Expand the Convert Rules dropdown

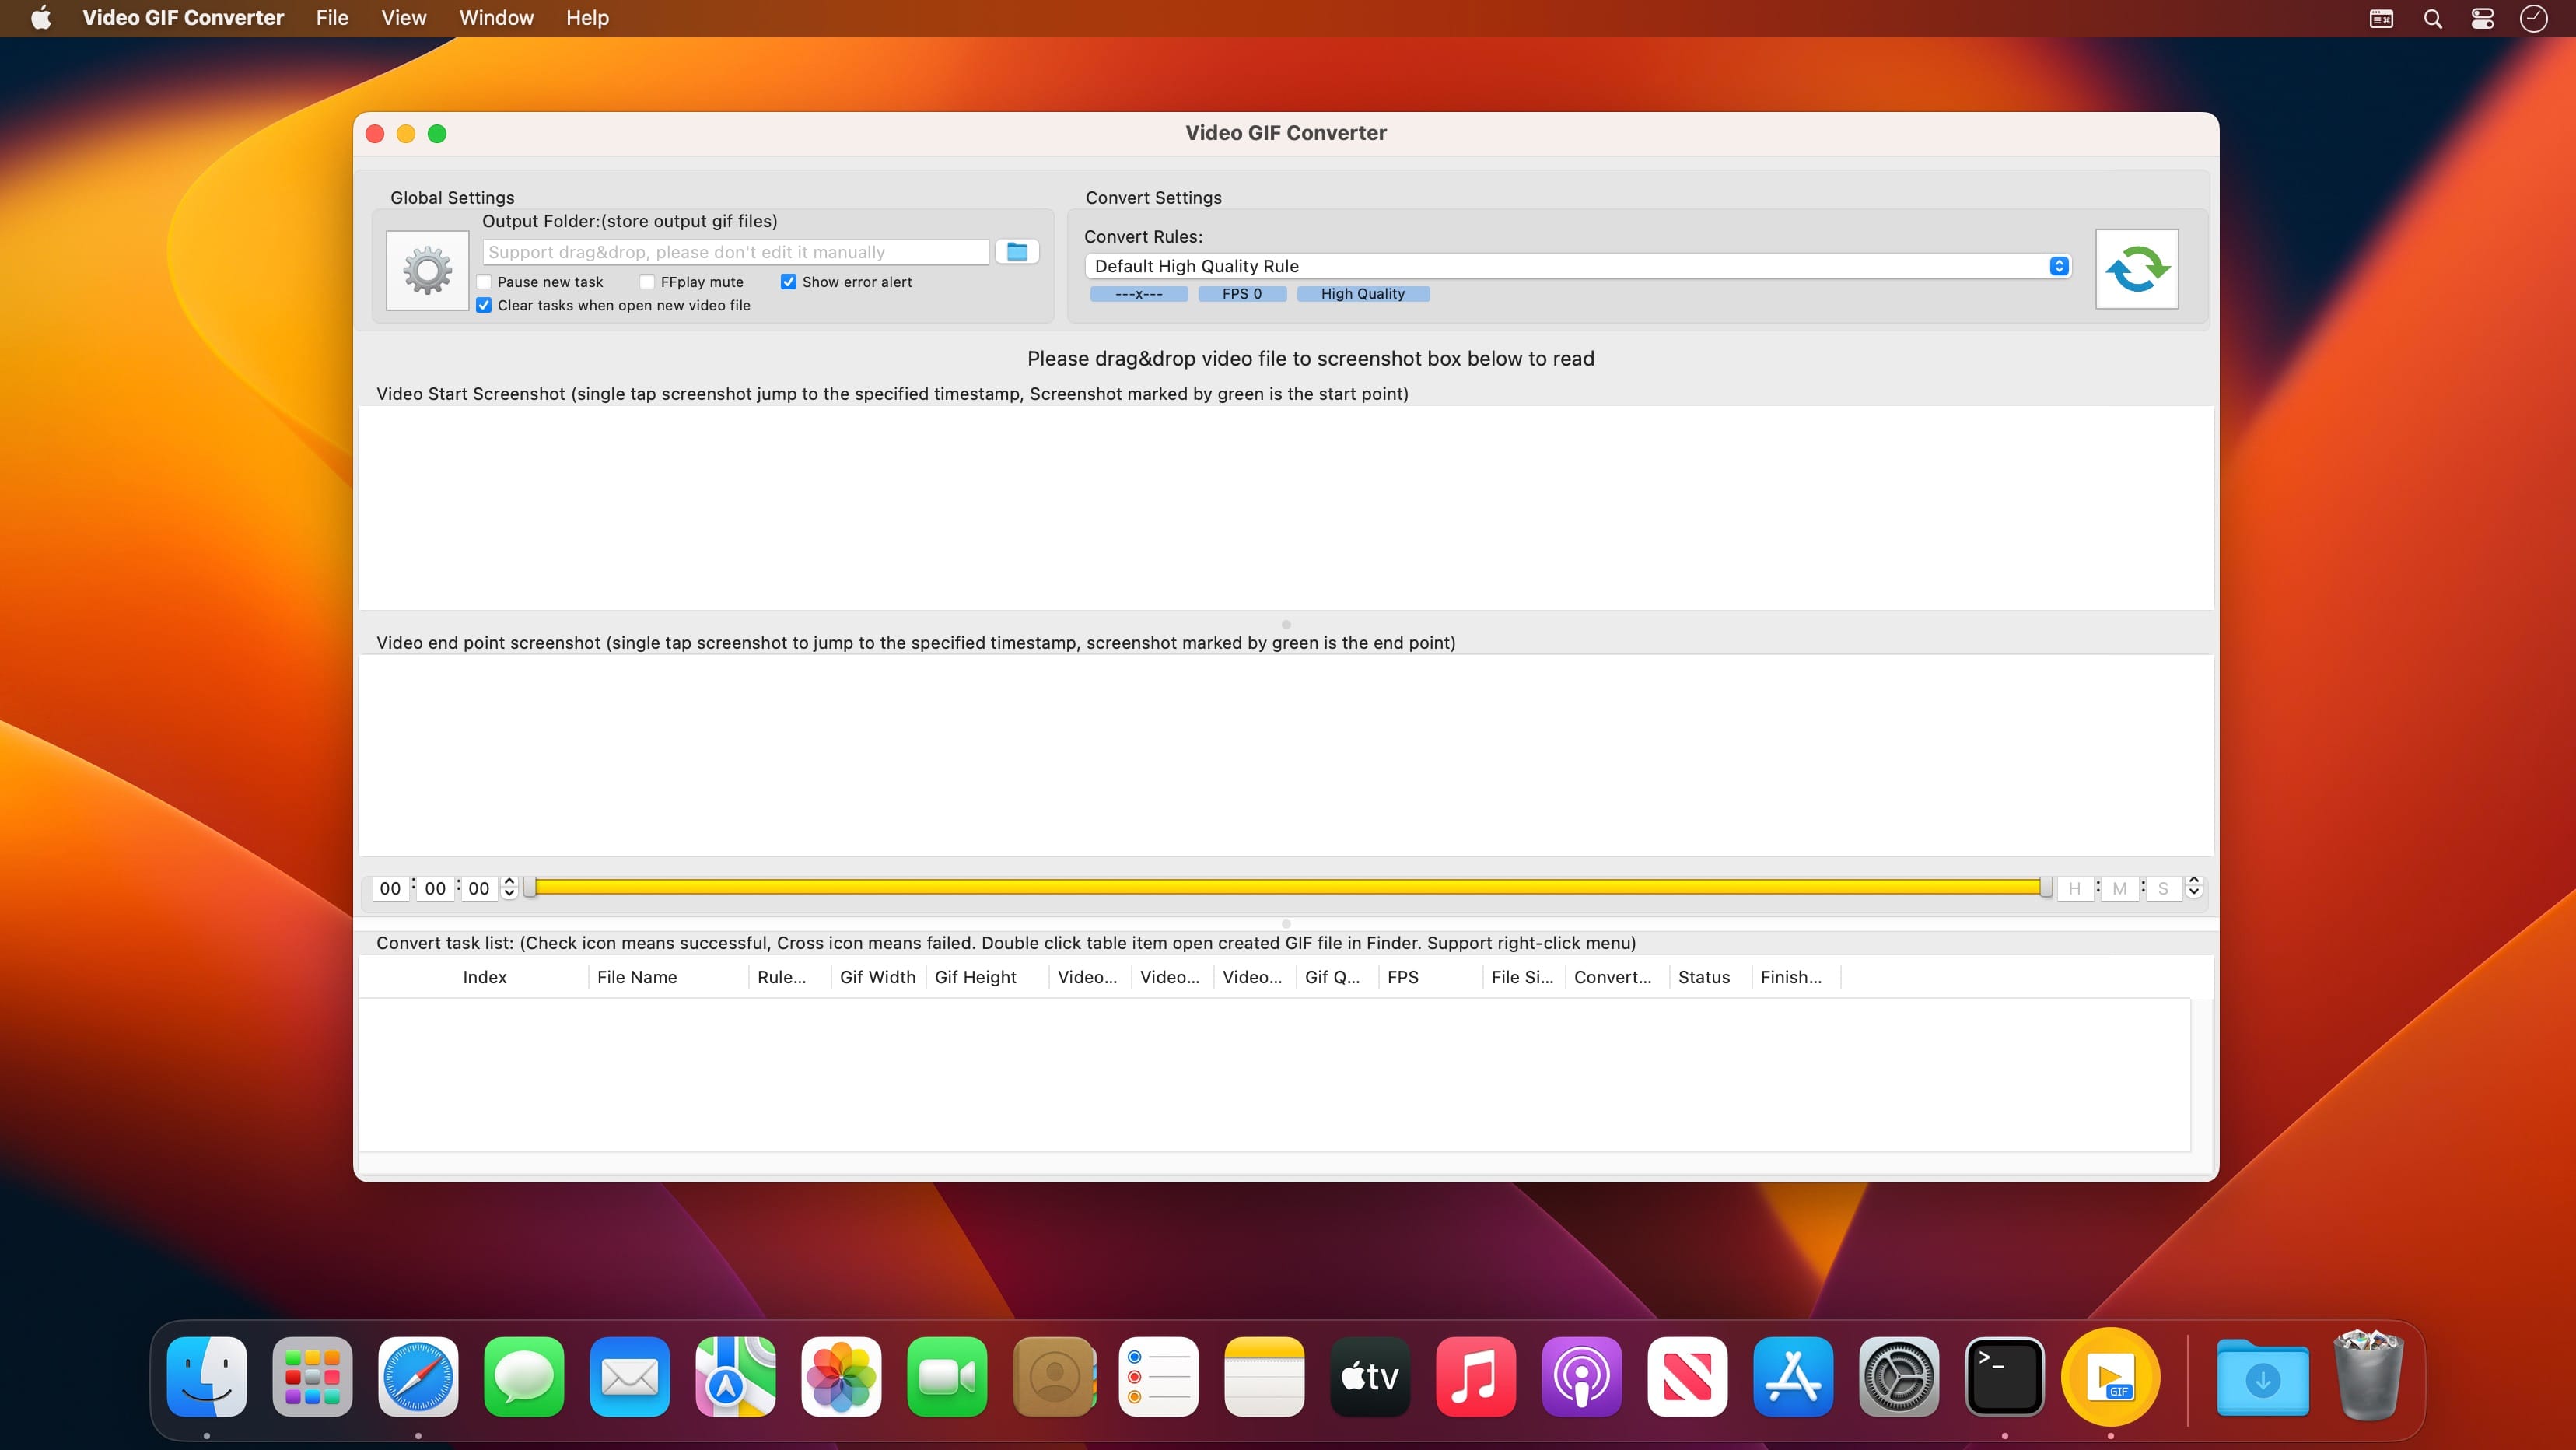tap(1577, 266)
